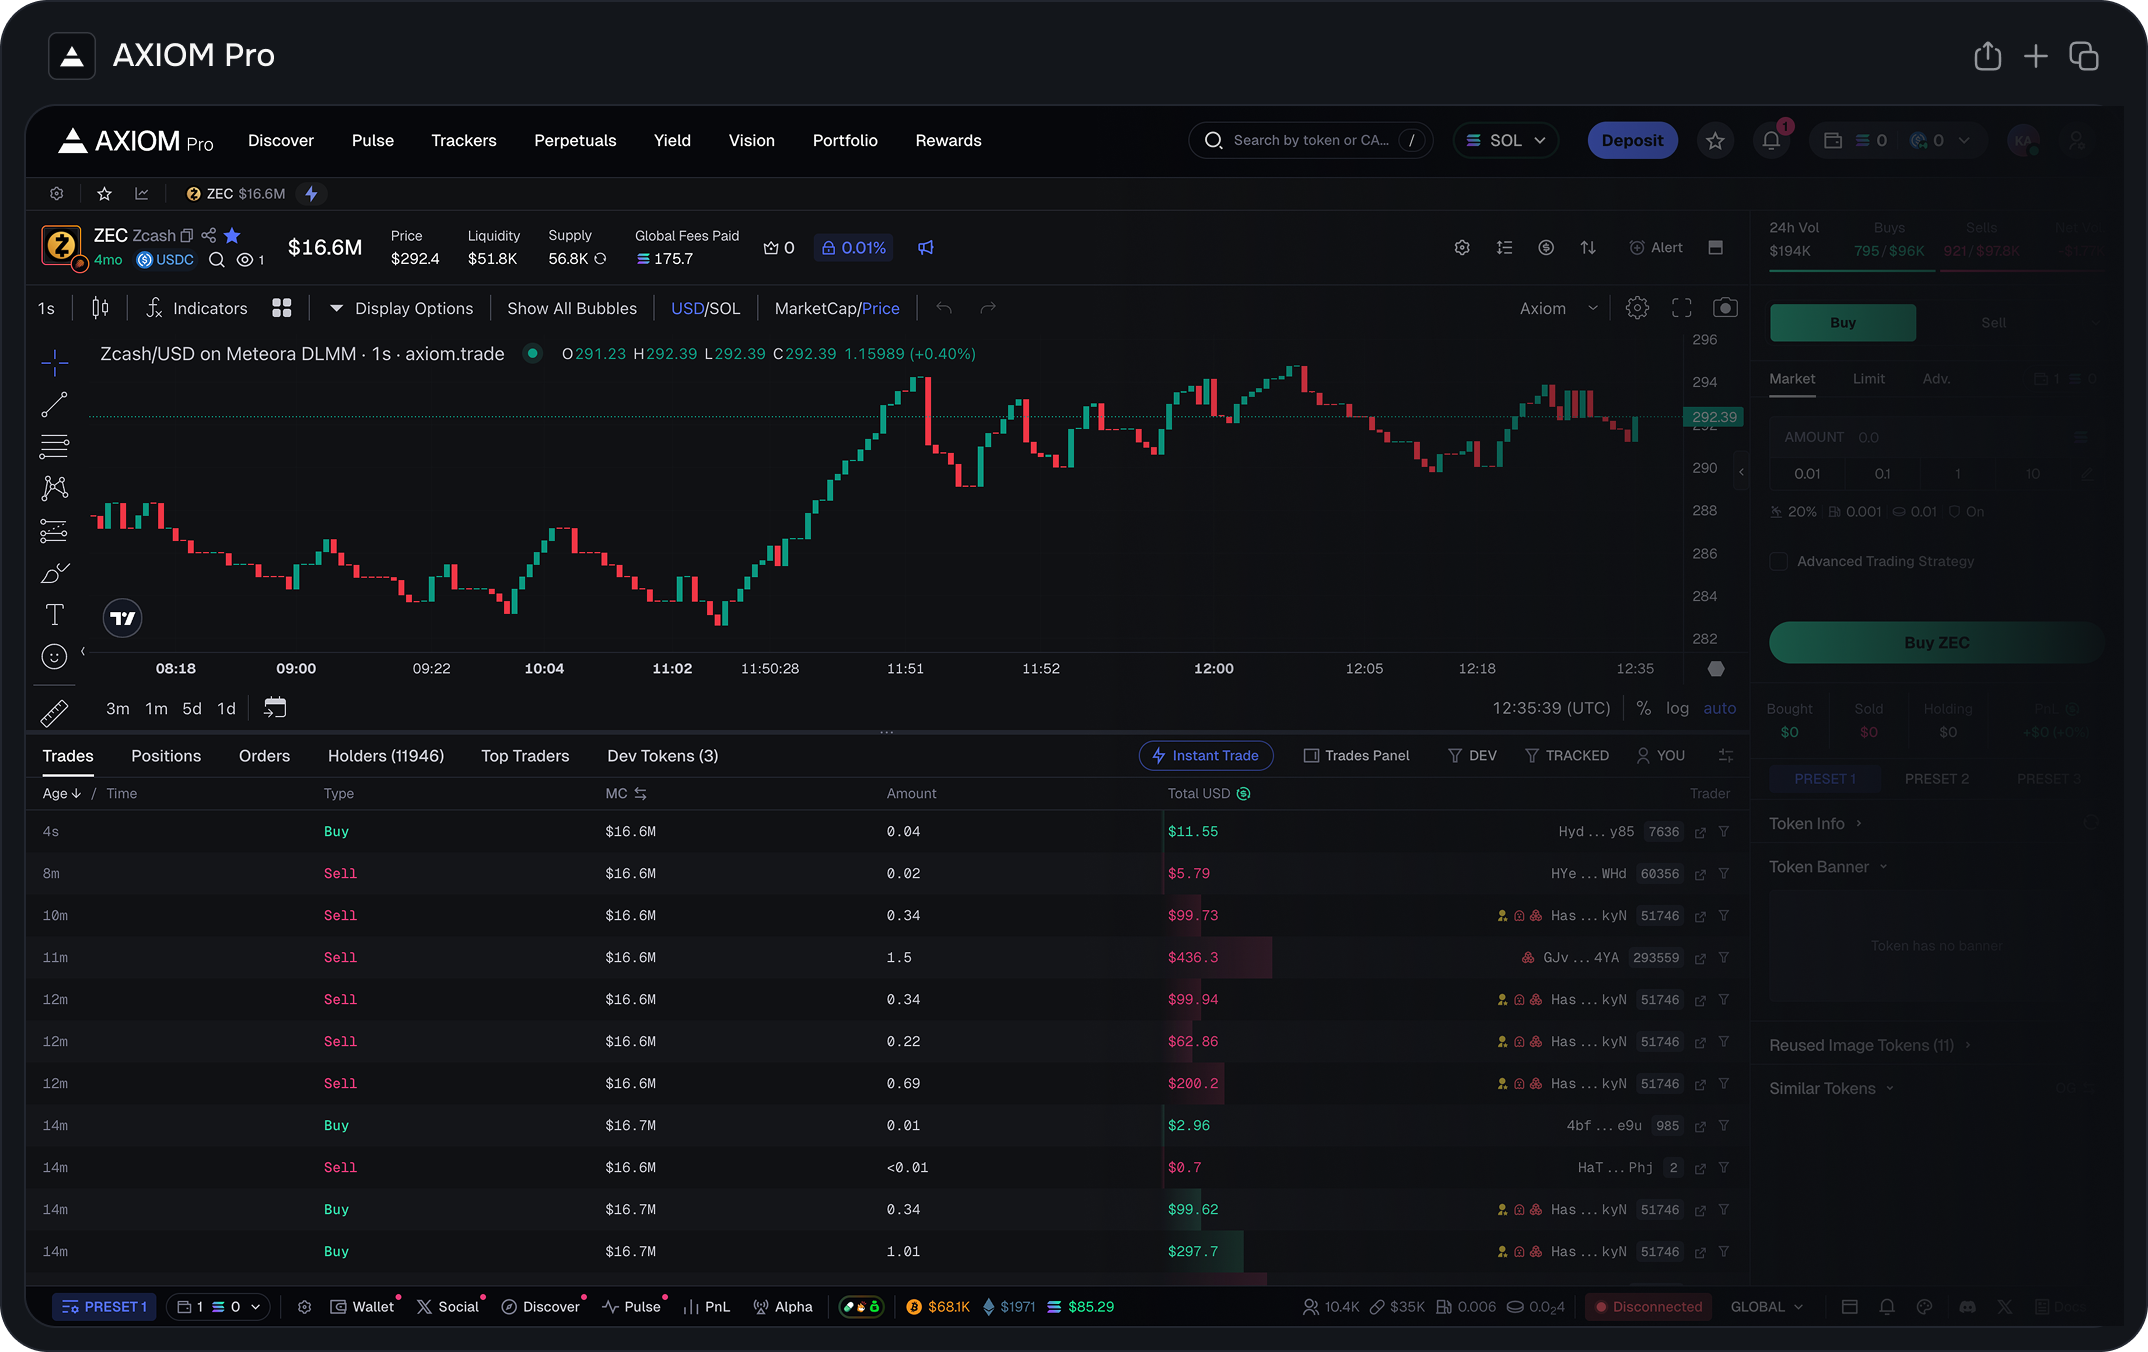The width and height of the screenshot is (2148, 1352).
Task: Click the Instant Trade button
Action: pos(1205,756)
